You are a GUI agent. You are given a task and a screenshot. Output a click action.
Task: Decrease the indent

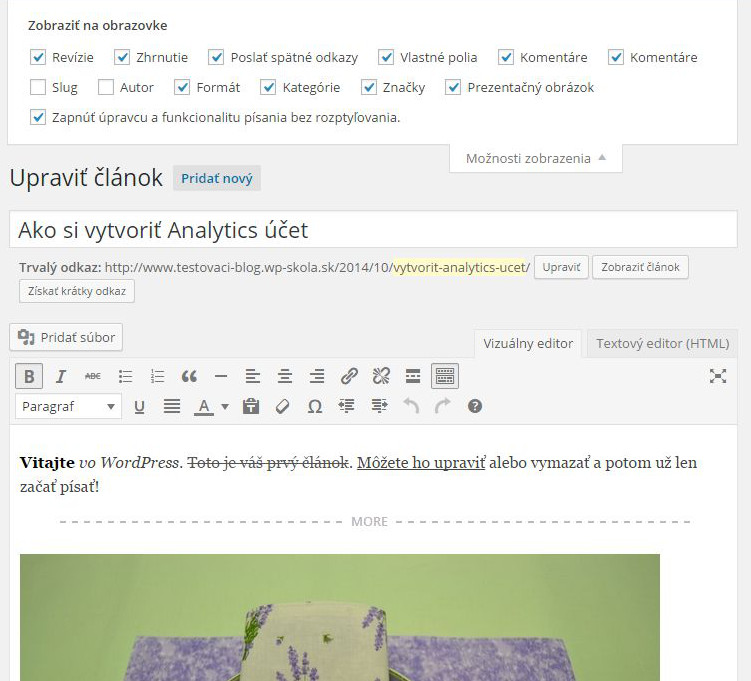(x=347, y=407)
